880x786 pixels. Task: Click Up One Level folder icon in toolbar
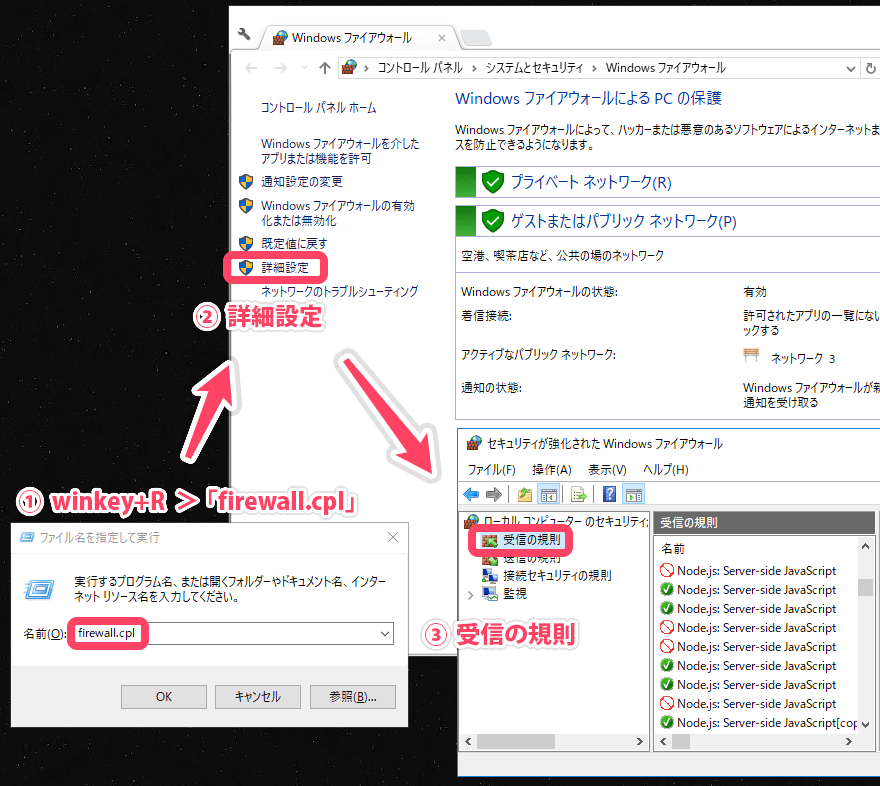(x=525, y=494)
